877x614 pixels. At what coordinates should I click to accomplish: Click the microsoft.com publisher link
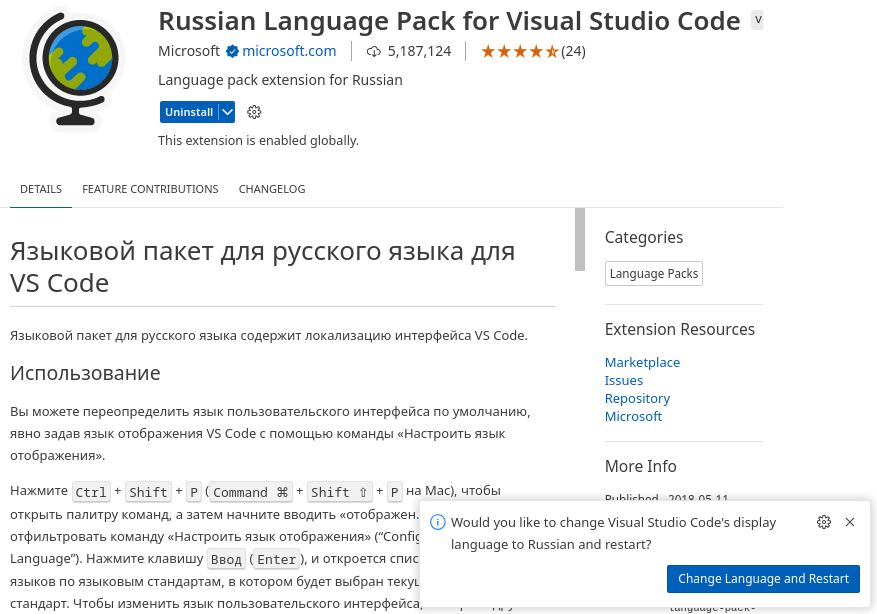click(289, 51)
